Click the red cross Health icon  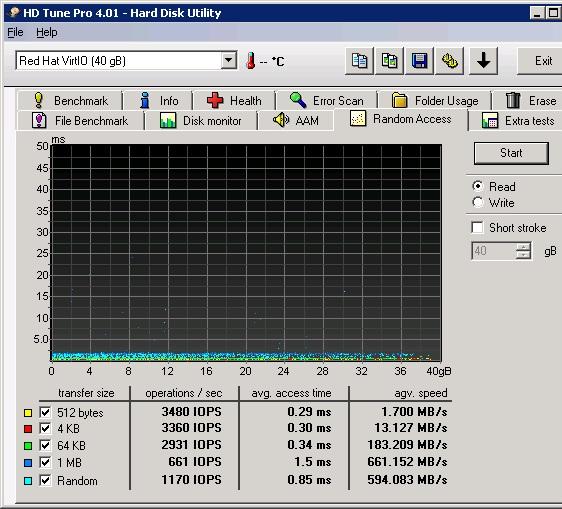pos(215,100)
